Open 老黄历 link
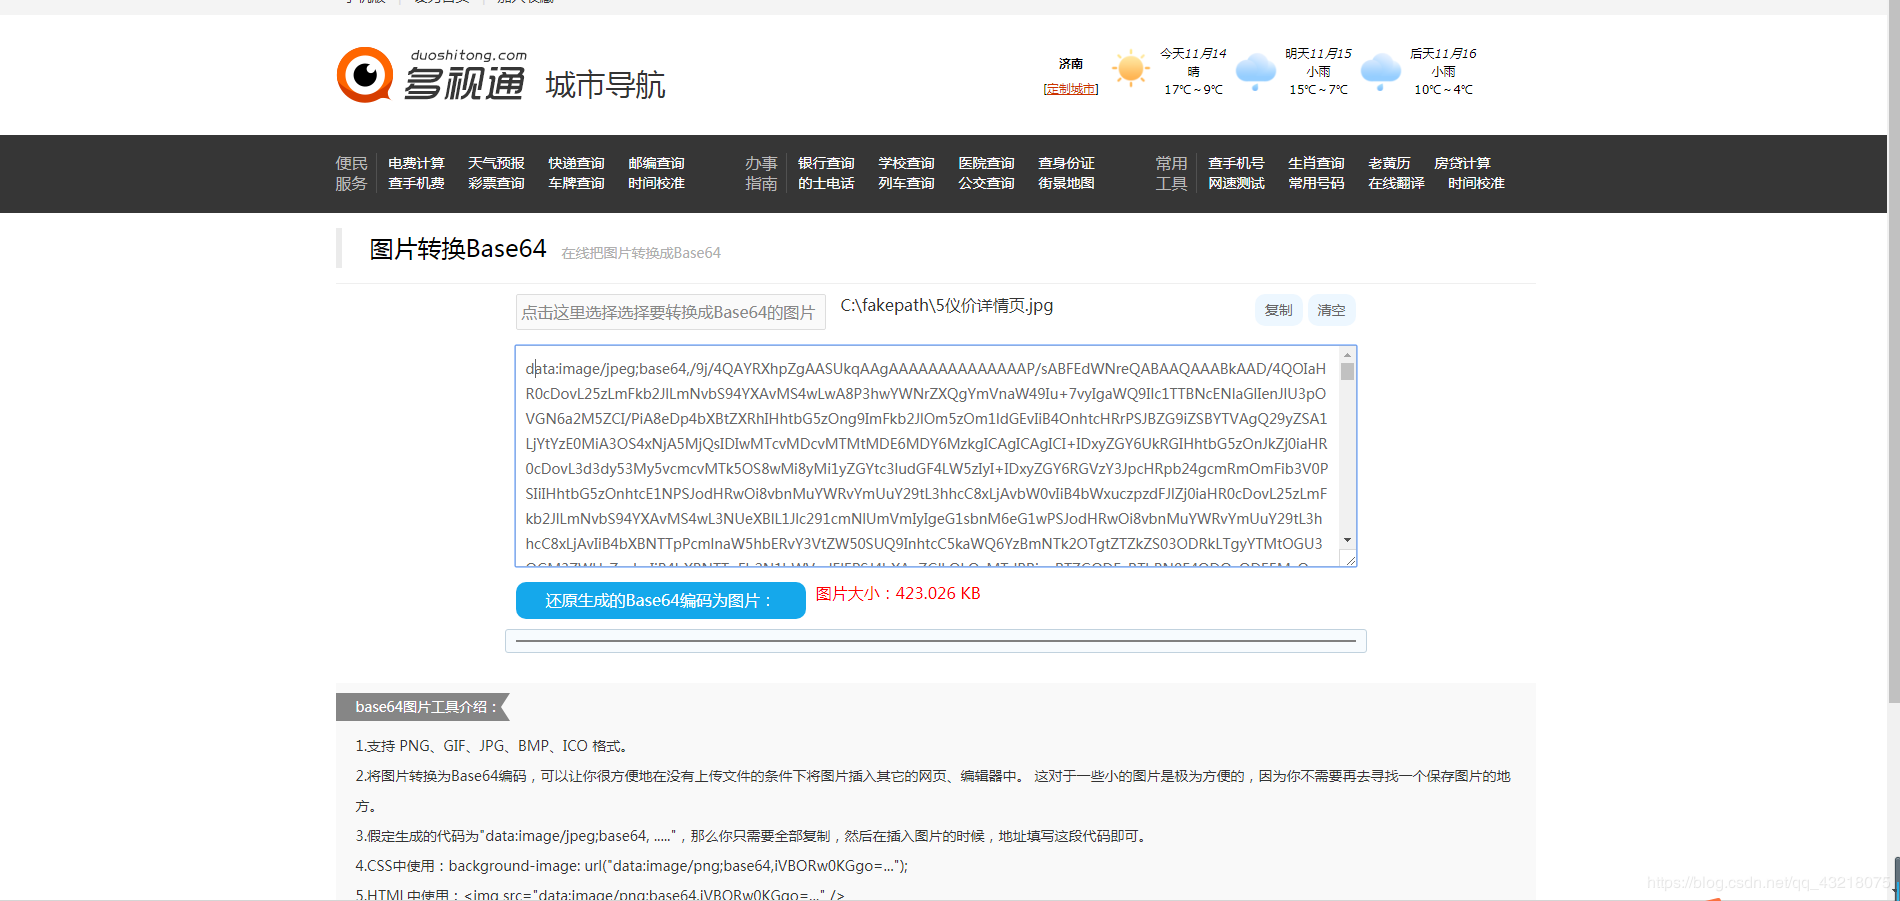Screen dimensions: 1900x901 [1389, 163]
